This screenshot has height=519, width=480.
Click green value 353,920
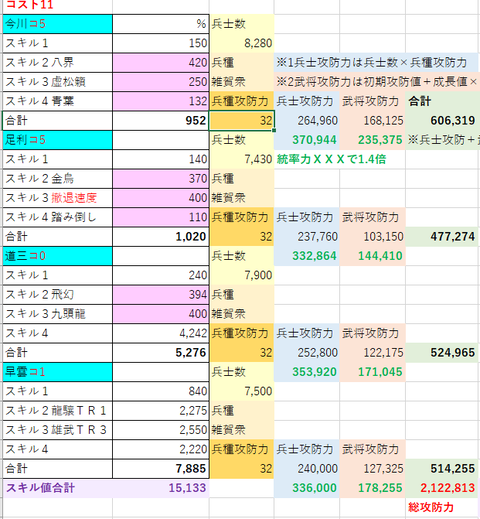307,372
